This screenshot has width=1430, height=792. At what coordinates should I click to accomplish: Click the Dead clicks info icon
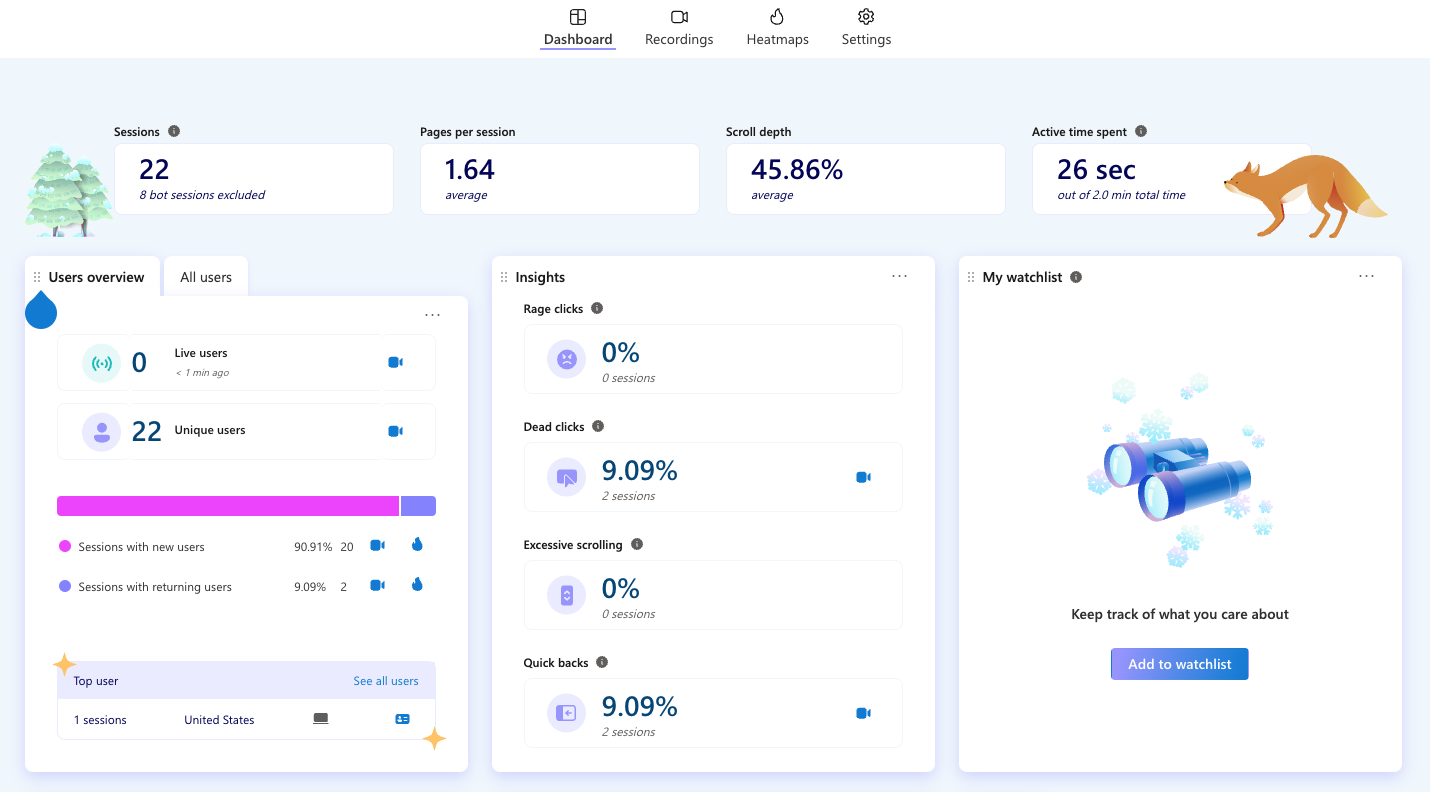click(598, 426)
